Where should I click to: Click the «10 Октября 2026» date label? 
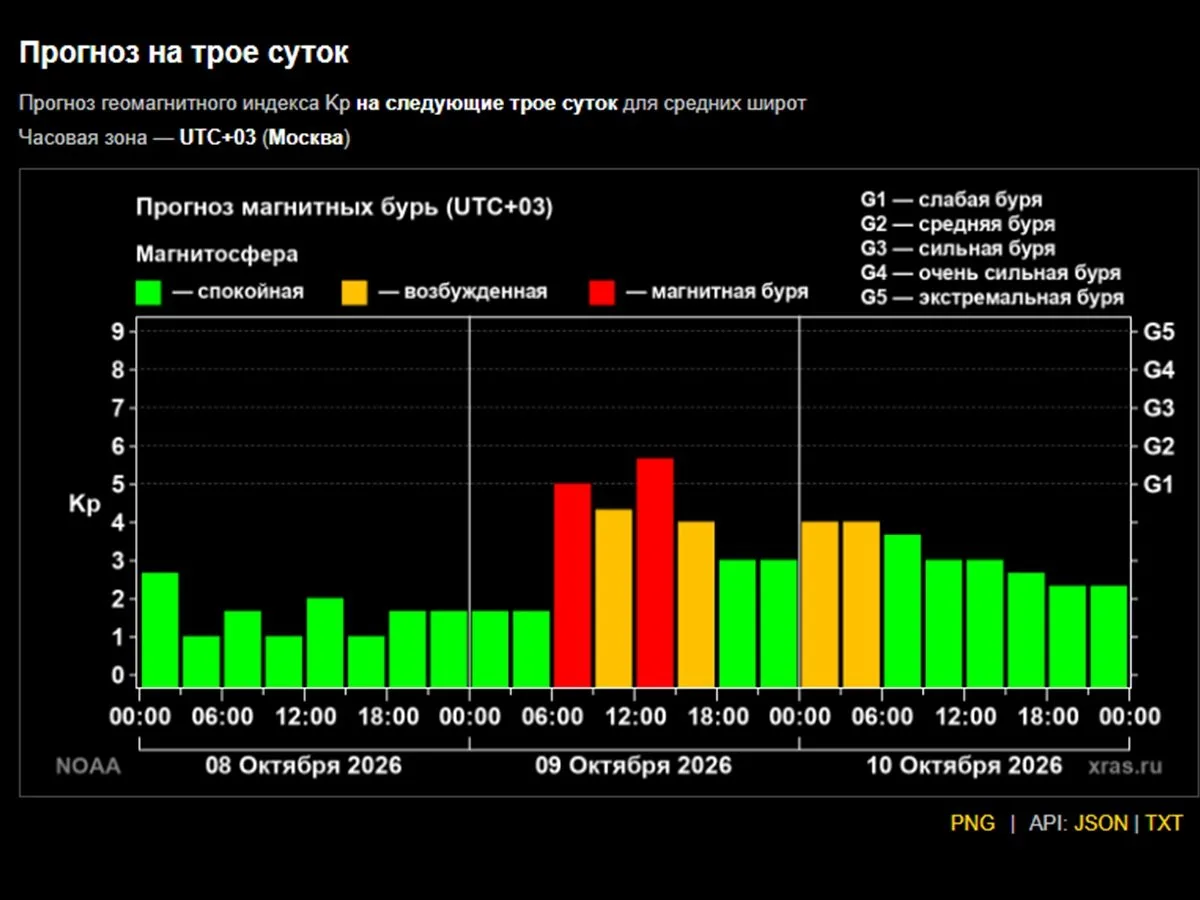pyautogui.click(x=964, y=766)
